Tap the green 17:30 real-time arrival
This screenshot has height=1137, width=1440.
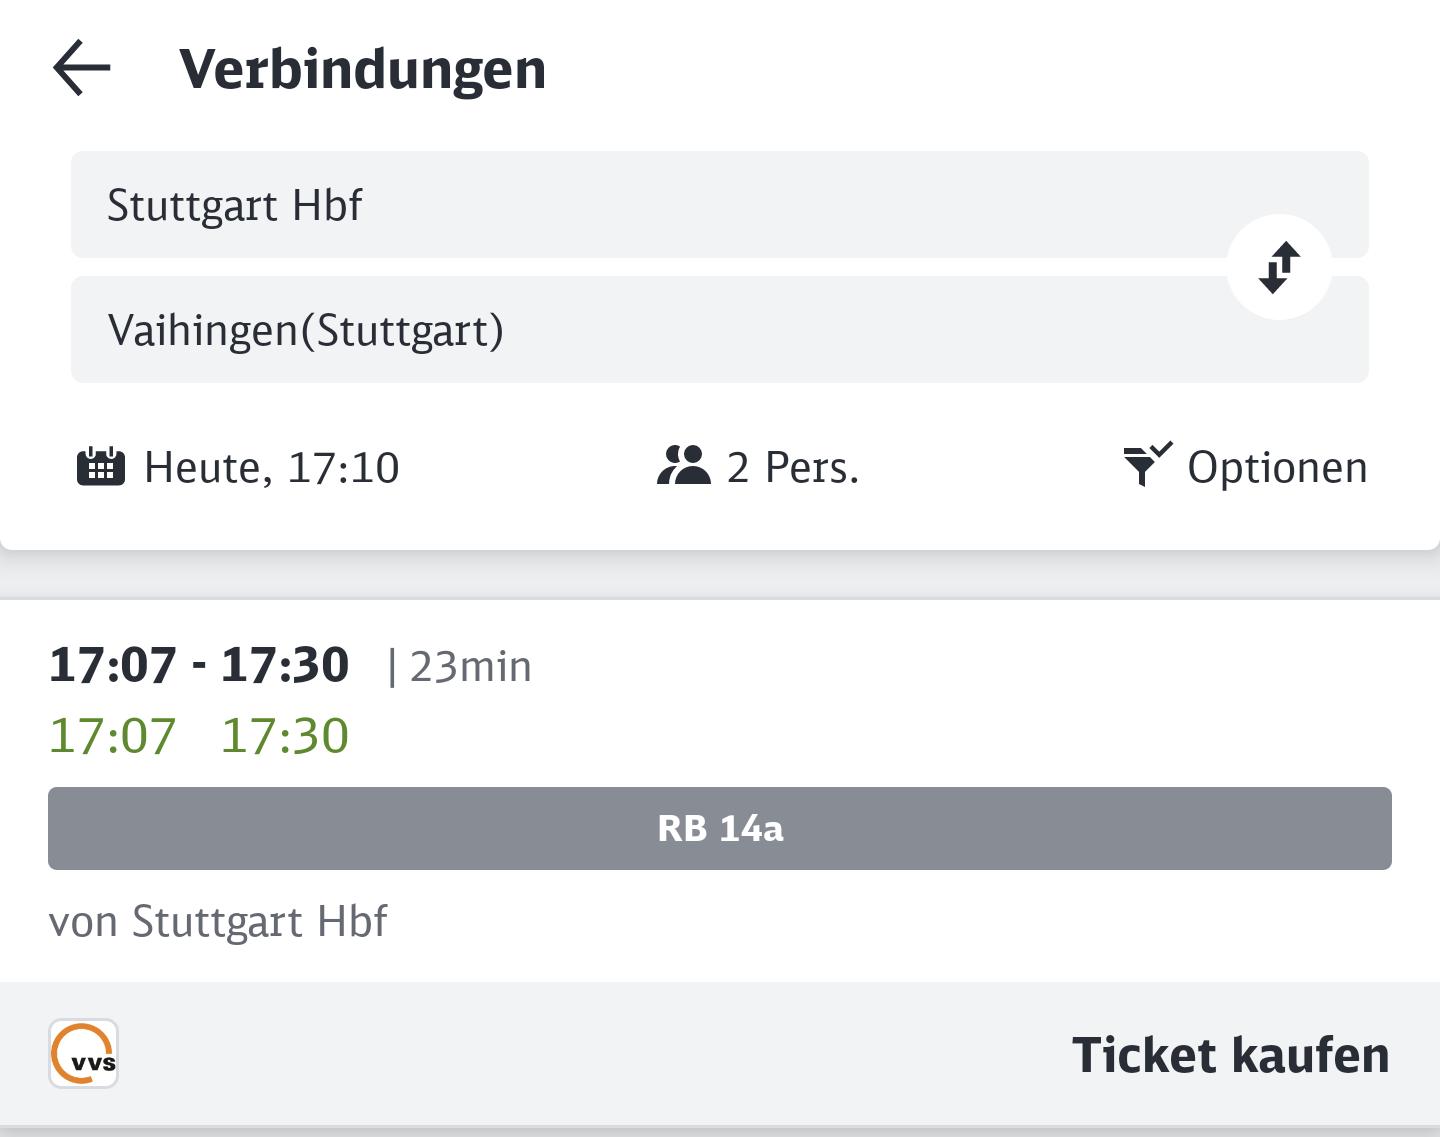click(285, 736)
